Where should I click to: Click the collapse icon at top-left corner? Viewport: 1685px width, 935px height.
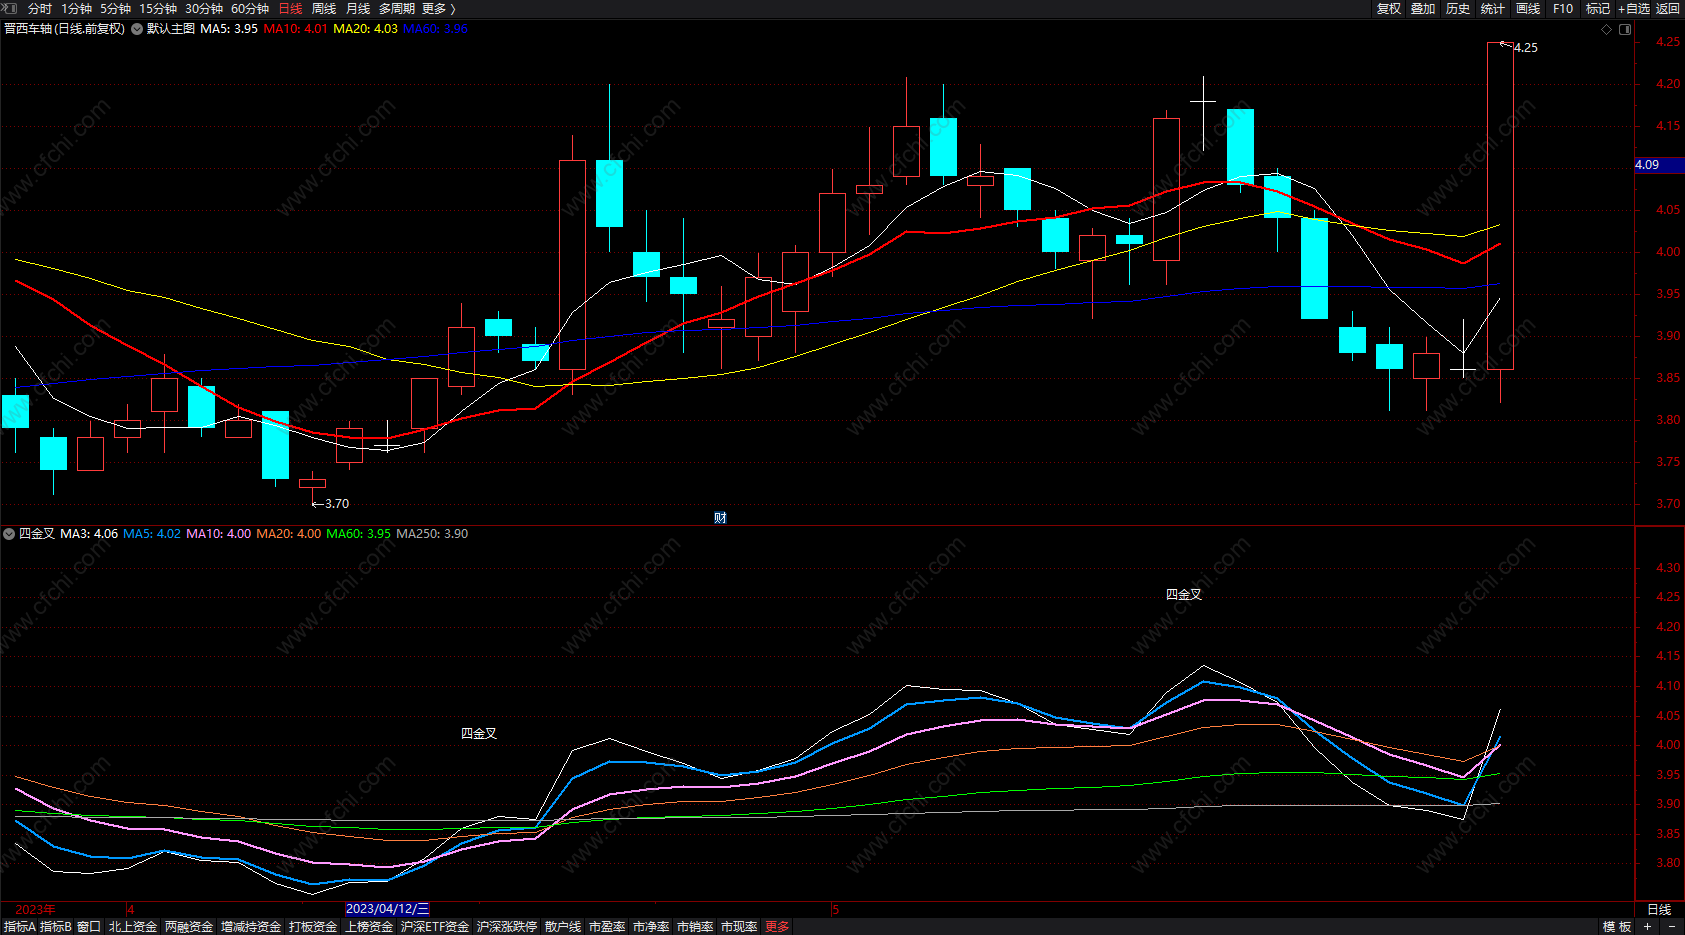(8, 8)
